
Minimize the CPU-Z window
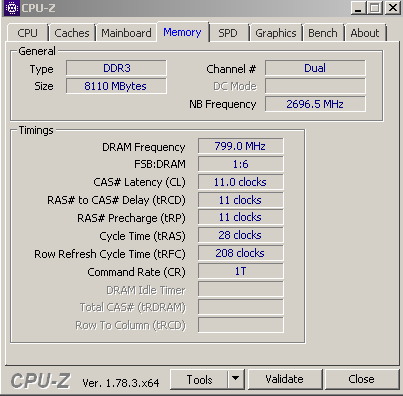pos(358,8)
